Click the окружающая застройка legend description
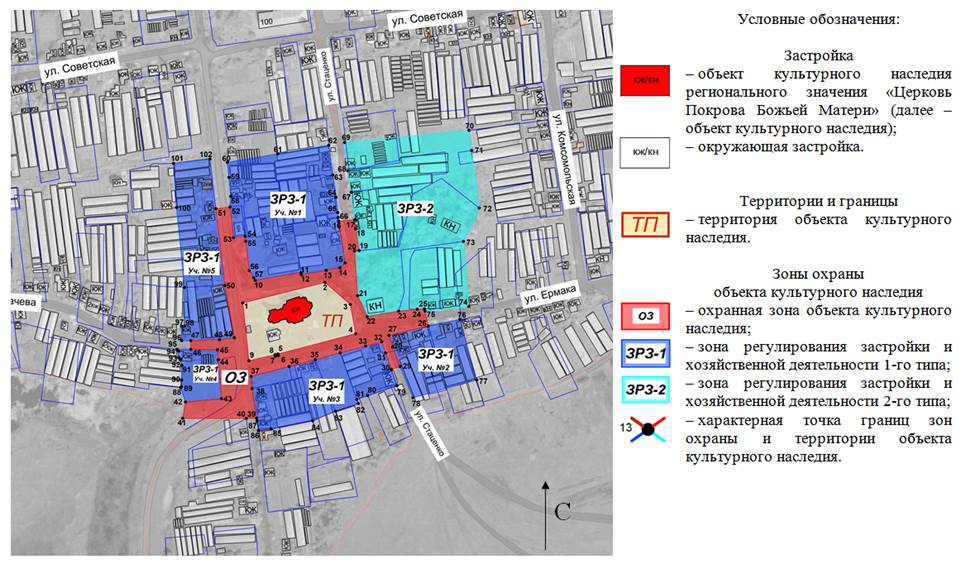Image resolution: width=971 pixels, height=564 pixels. [x=775, y=147]
